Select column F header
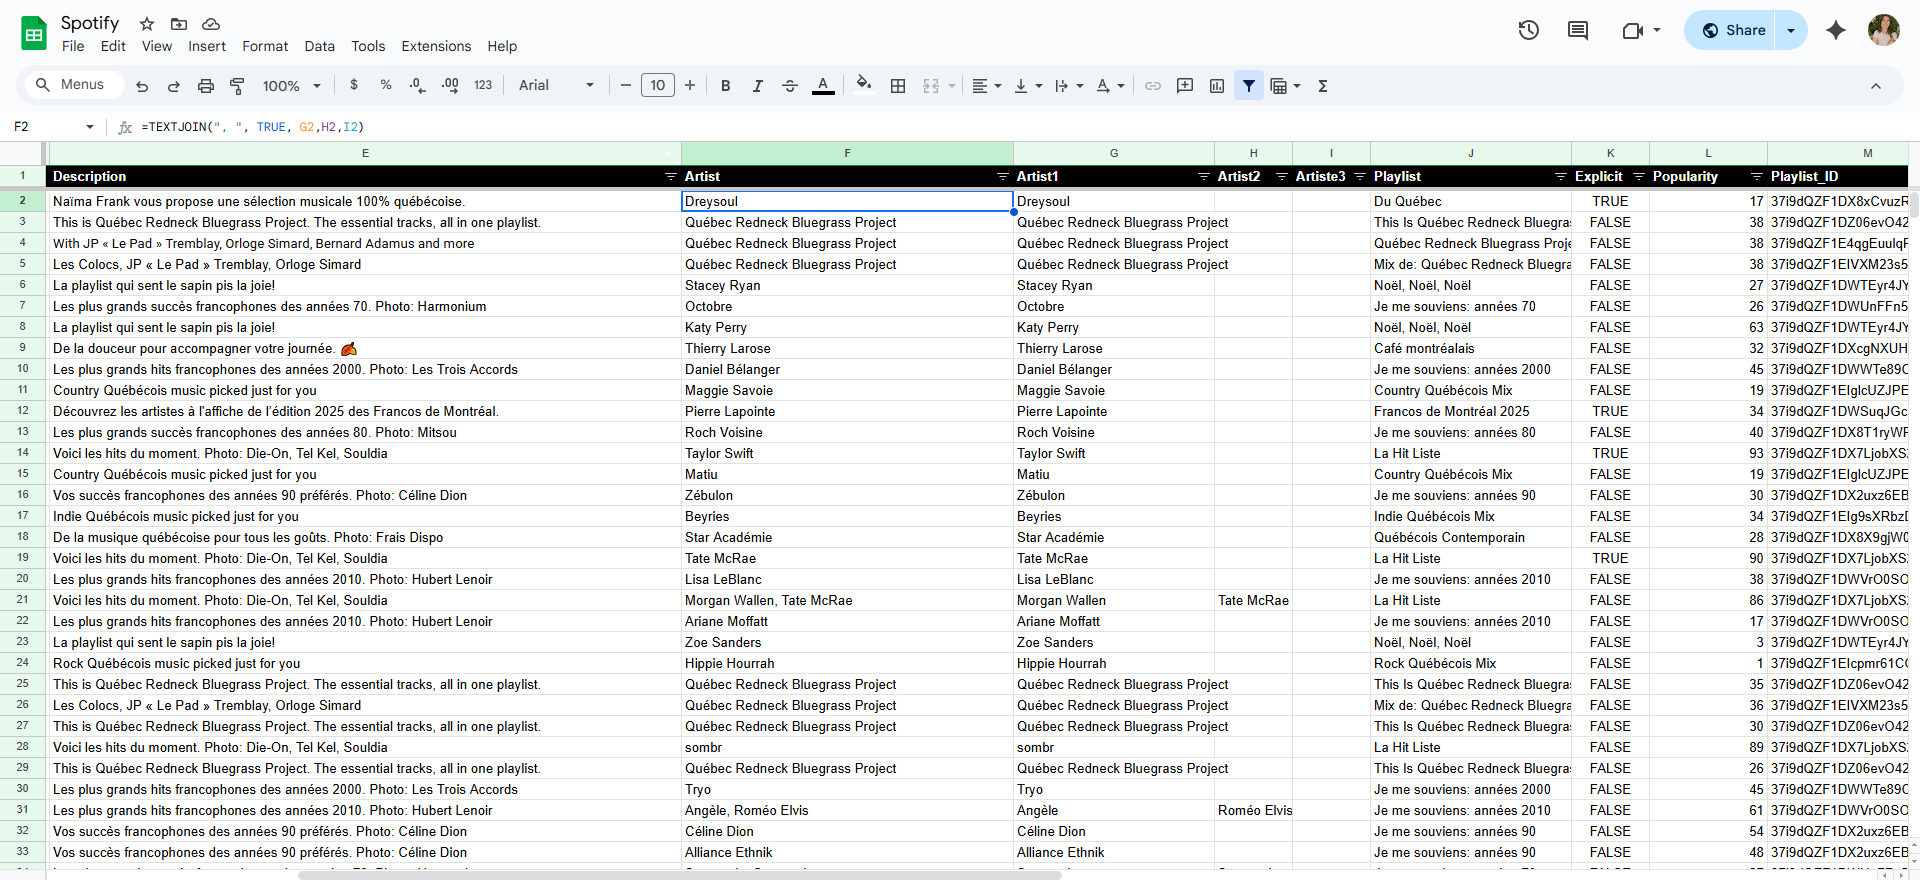The image size is (1920, 880). pyautogui.click(x=847, y=153)
